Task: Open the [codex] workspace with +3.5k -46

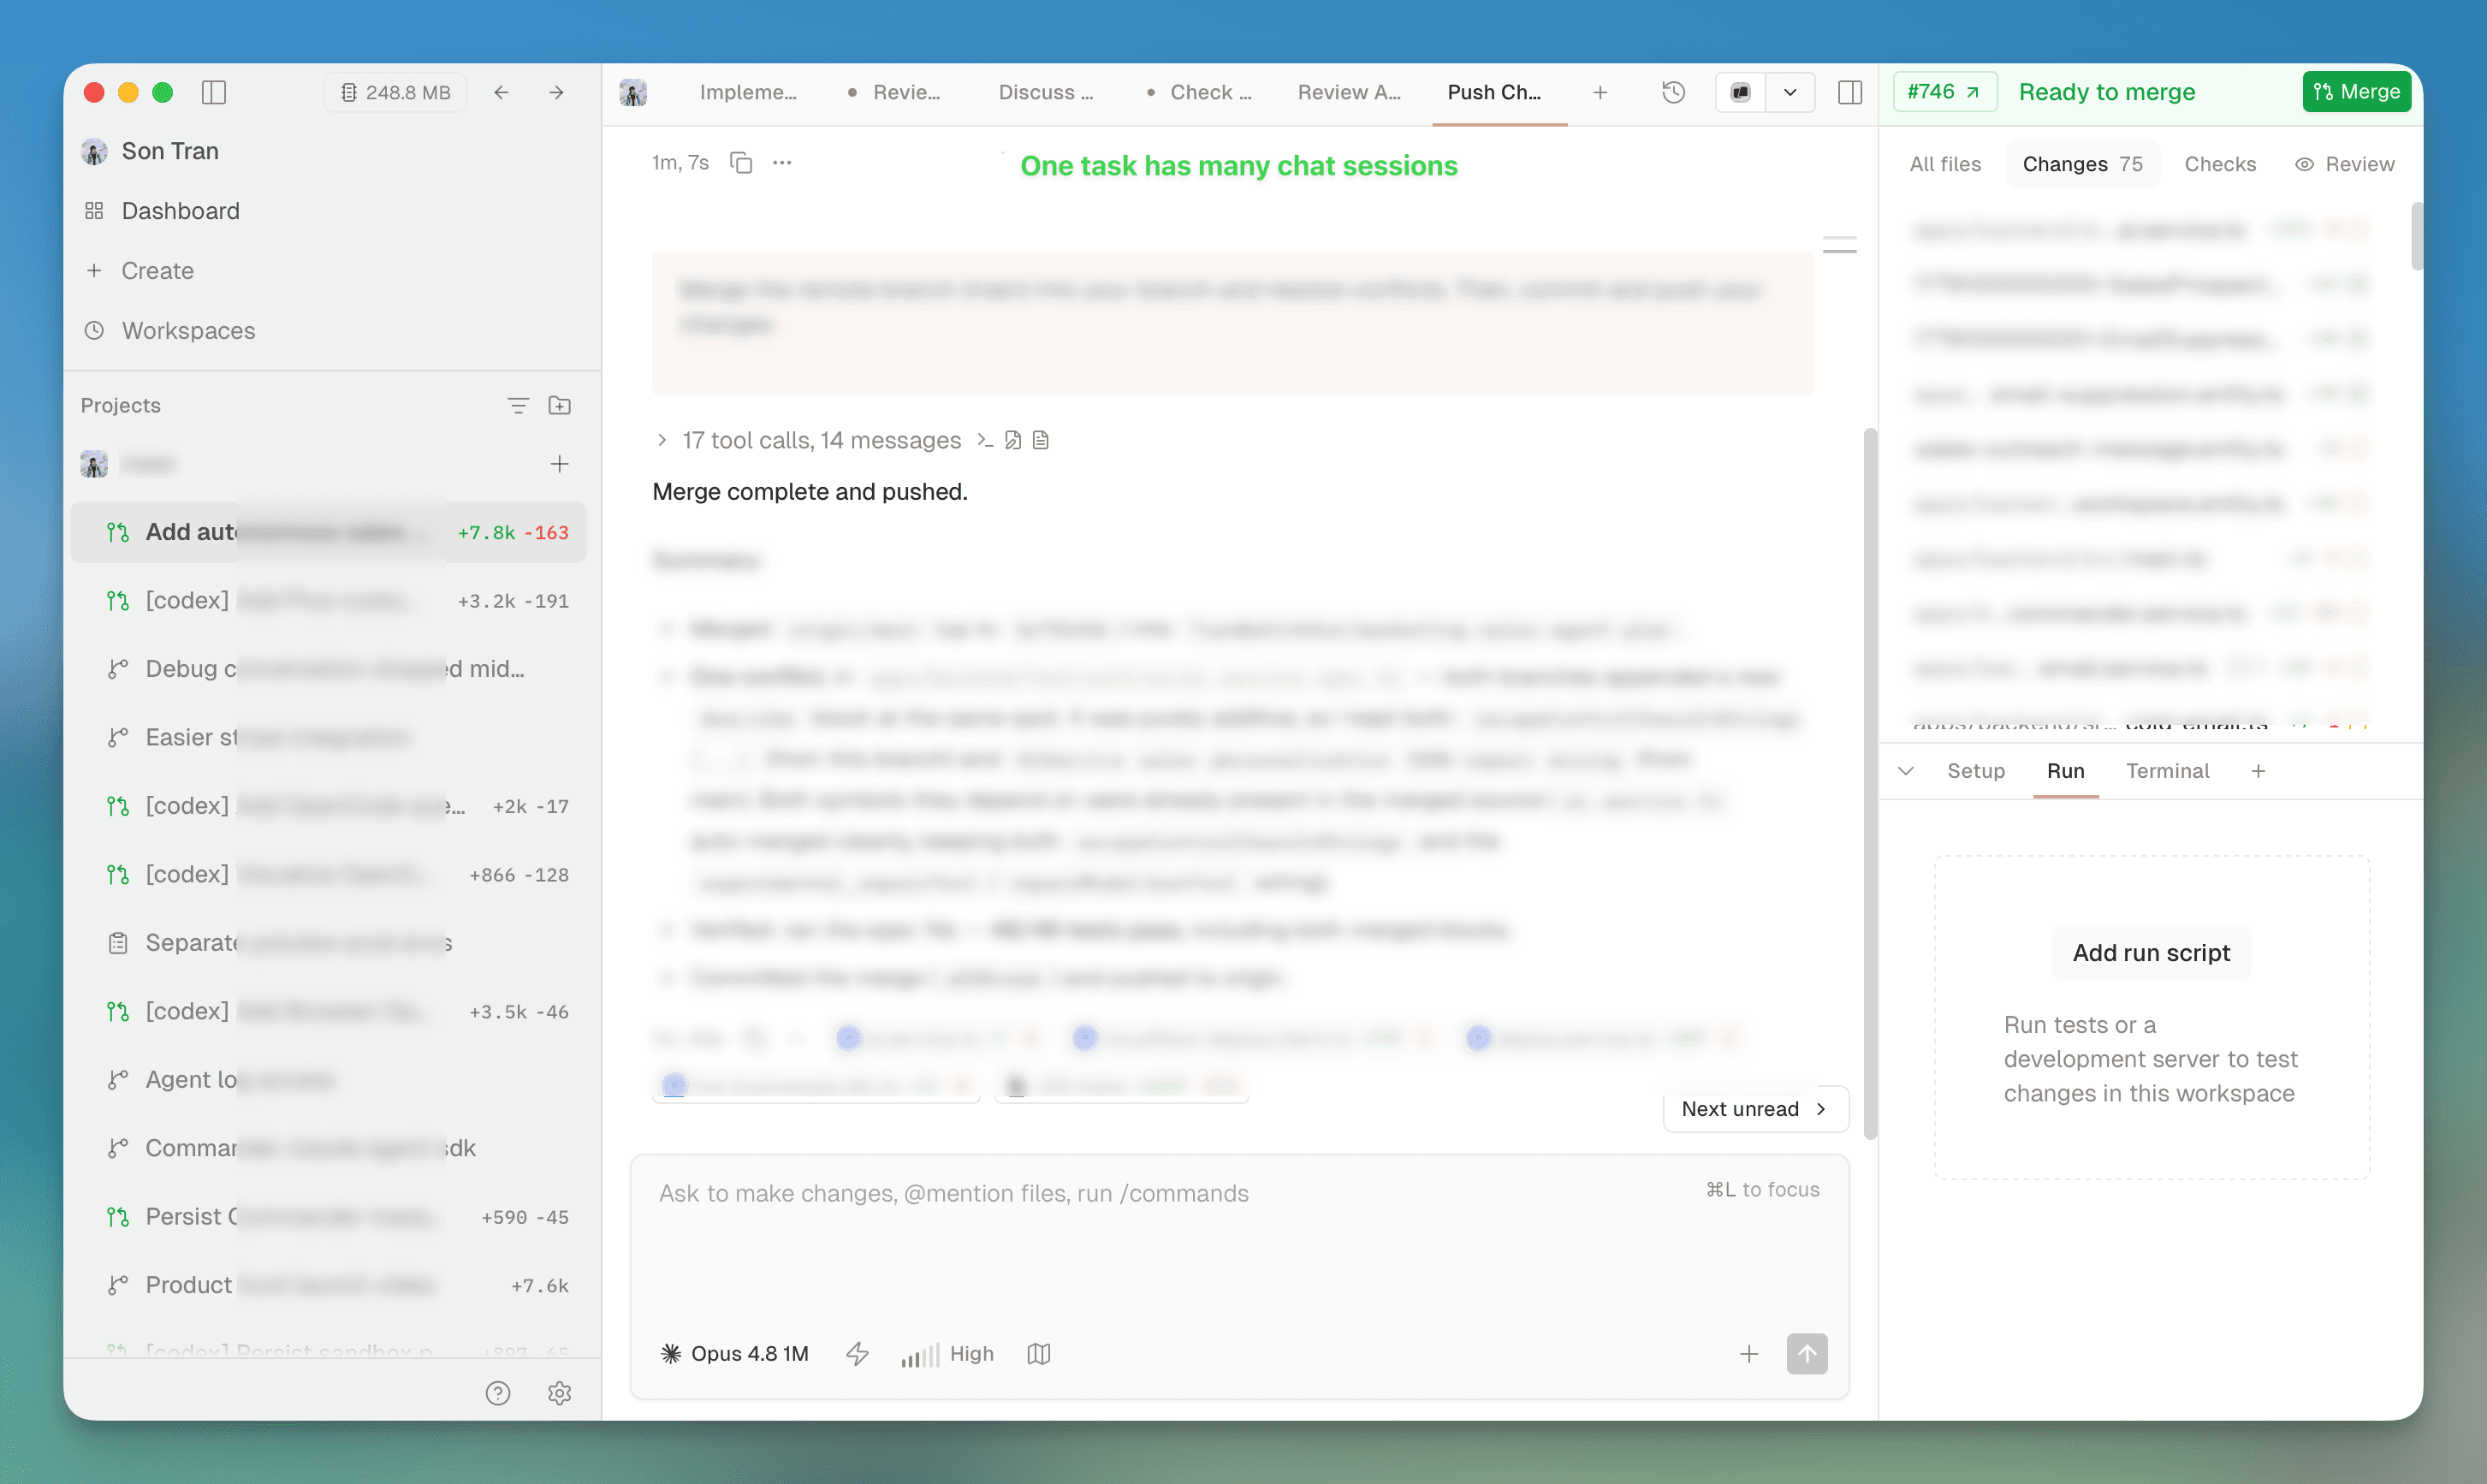Action: pos(328,1012)
